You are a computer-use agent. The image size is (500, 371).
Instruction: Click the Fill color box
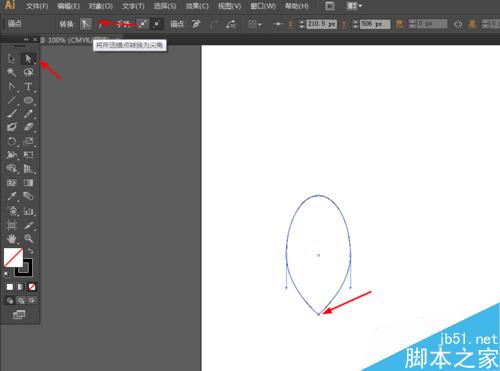[13, 257]
